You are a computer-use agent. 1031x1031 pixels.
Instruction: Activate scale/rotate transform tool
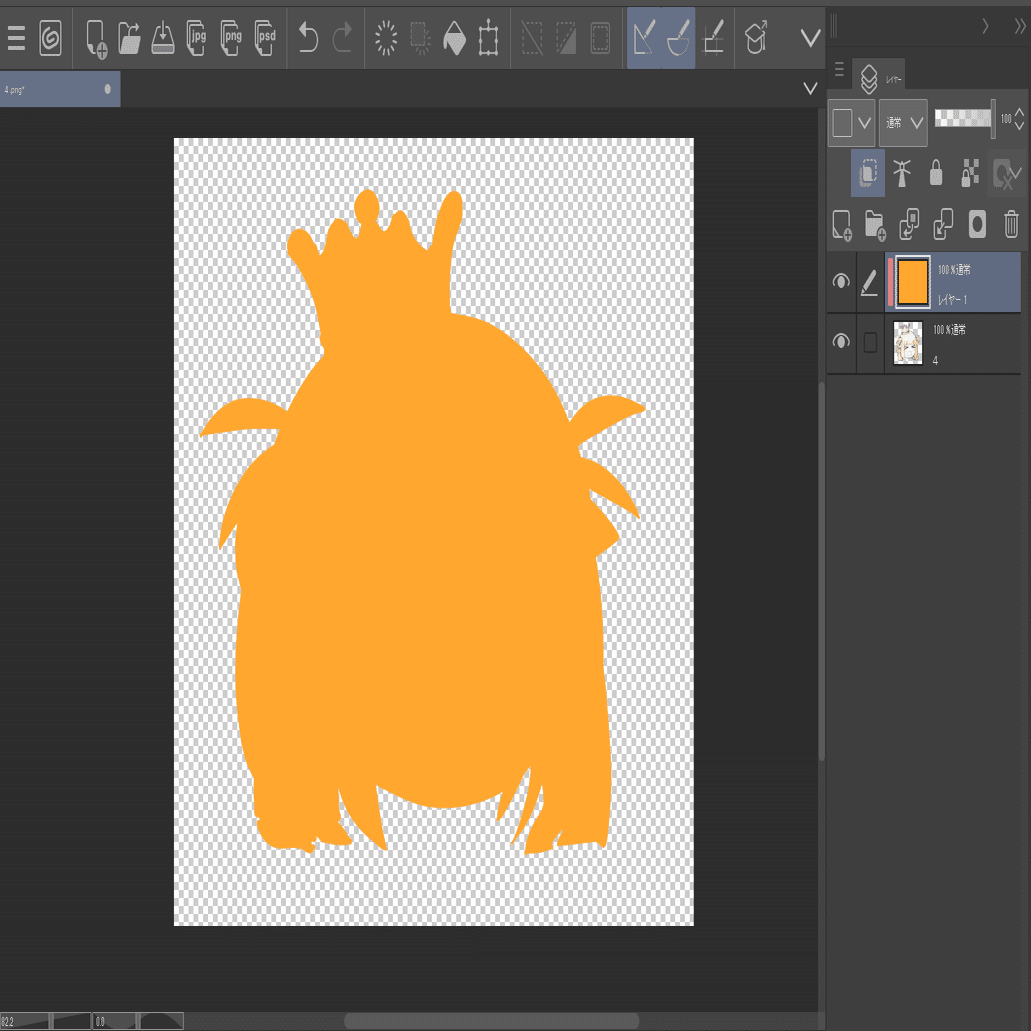click(x=488, y=37)
